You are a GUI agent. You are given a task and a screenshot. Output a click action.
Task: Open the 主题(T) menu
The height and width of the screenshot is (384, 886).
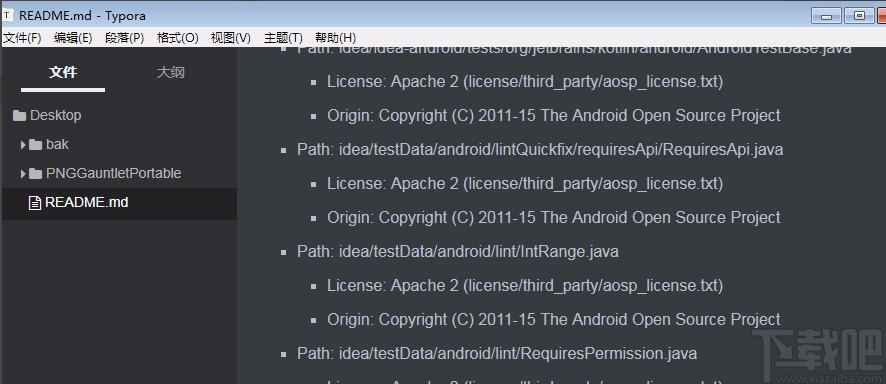tap(283, 38)
